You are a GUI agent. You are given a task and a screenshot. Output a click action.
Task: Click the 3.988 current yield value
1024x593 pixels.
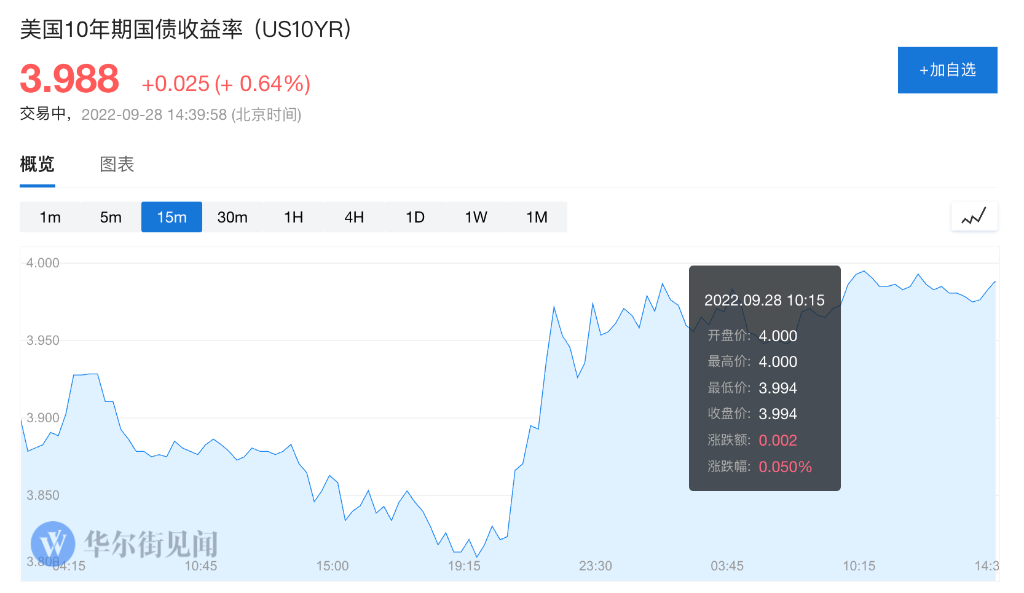coord(70,79)
